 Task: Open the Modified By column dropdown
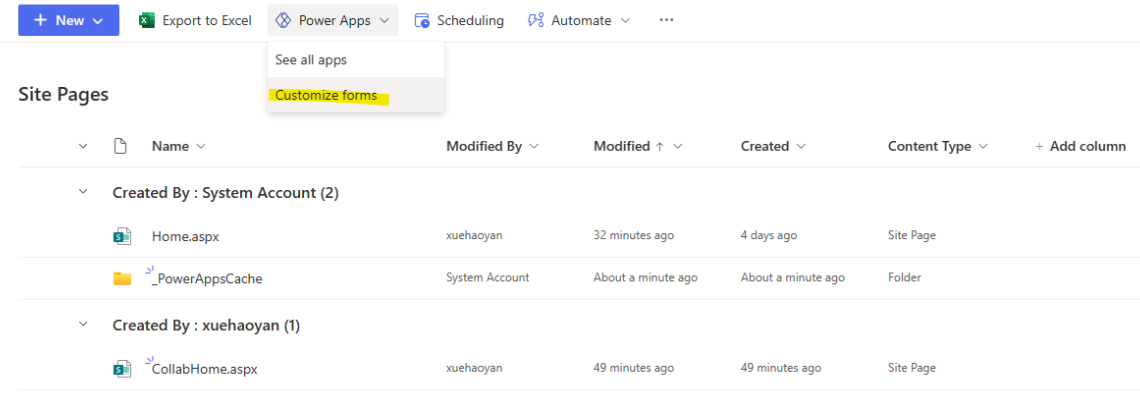492,146
